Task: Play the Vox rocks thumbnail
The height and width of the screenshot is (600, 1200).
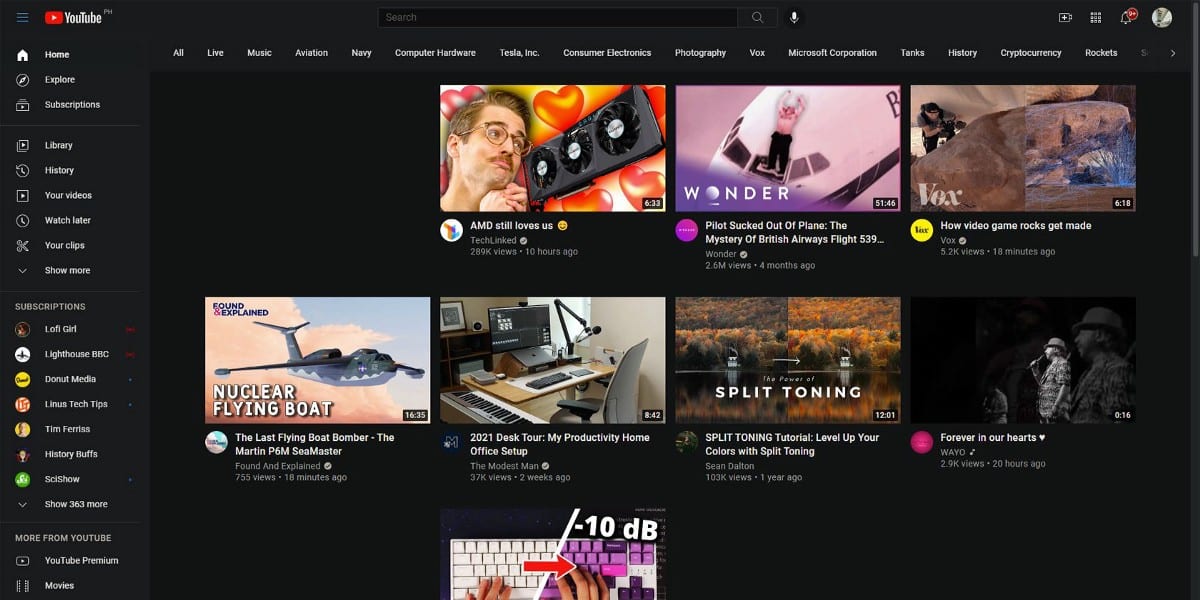Action: 1023,148
